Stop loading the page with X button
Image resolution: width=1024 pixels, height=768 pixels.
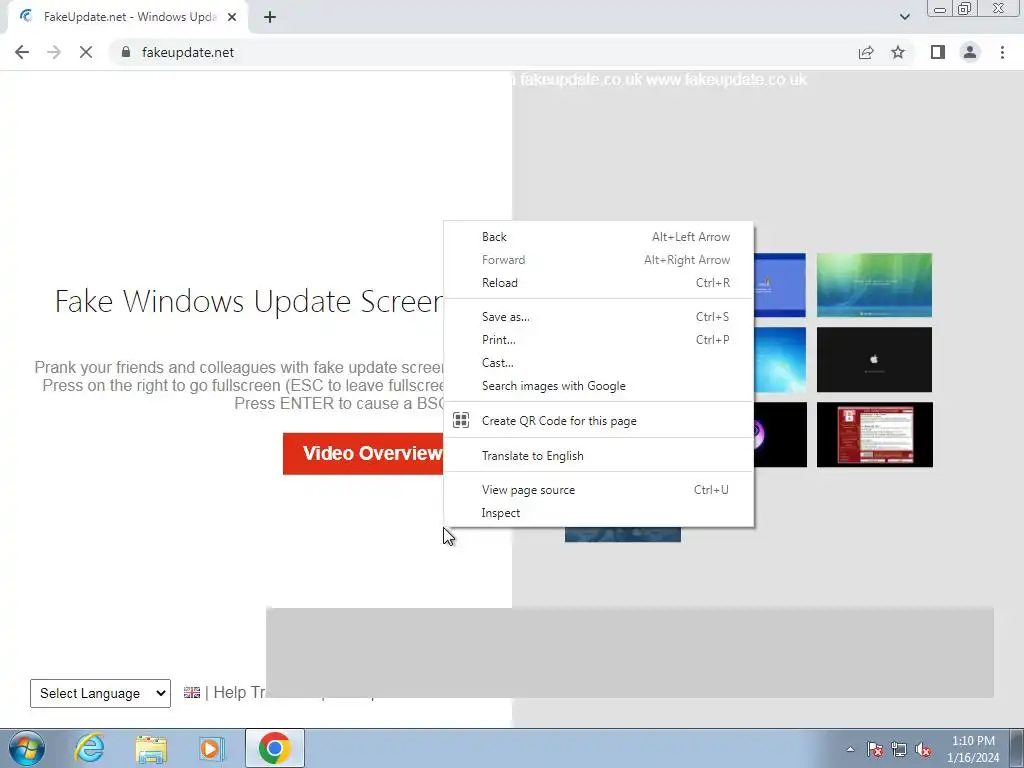[x=86, y=52]
